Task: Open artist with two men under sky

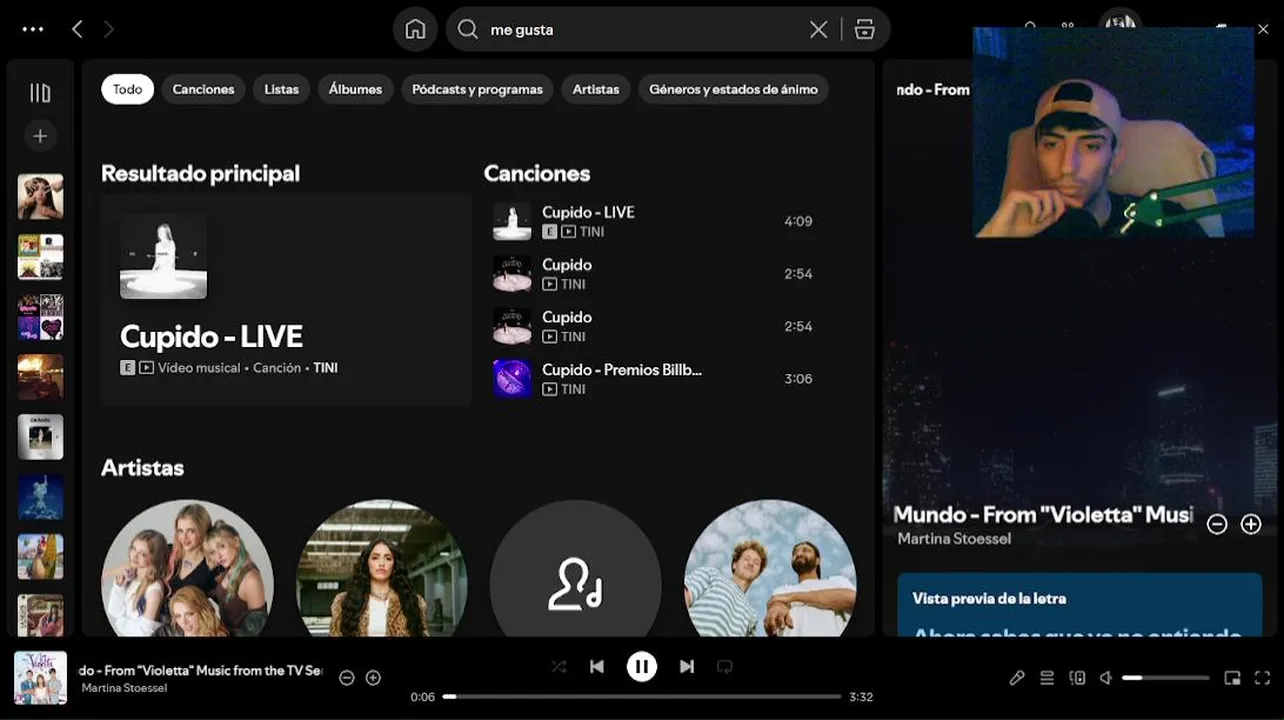Action: (770, 568)
